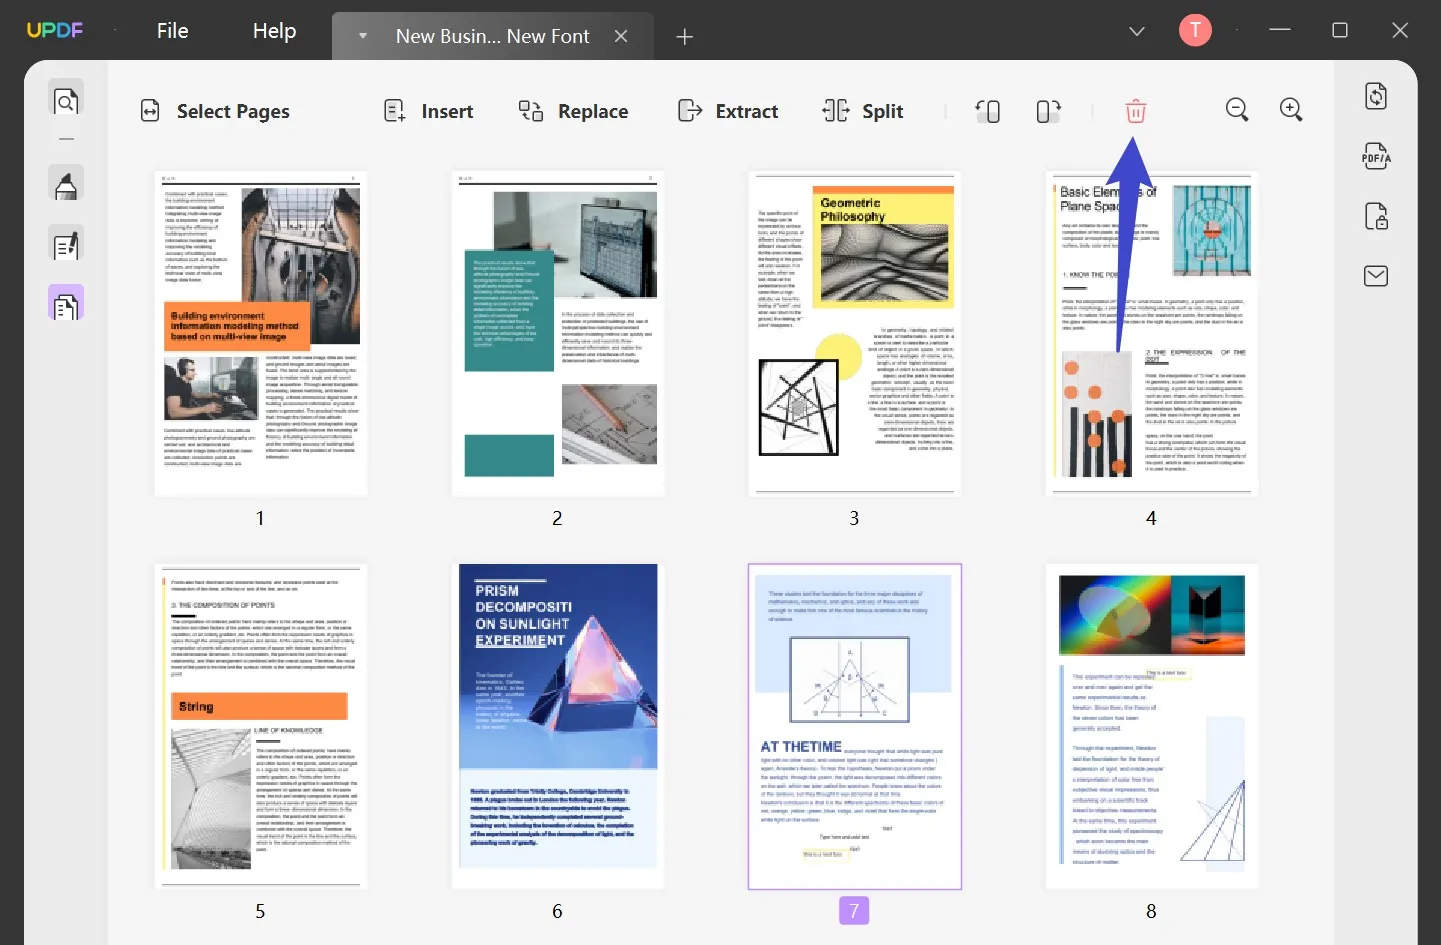
Task: Open the Edit PDF tool in the sidebar
Action: [x=66, y=245]
